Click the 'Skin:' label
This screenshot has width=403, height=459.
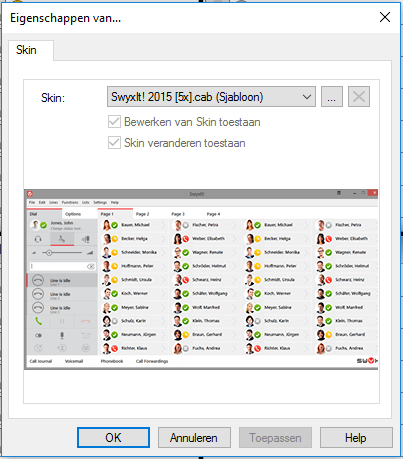[53, 98]
